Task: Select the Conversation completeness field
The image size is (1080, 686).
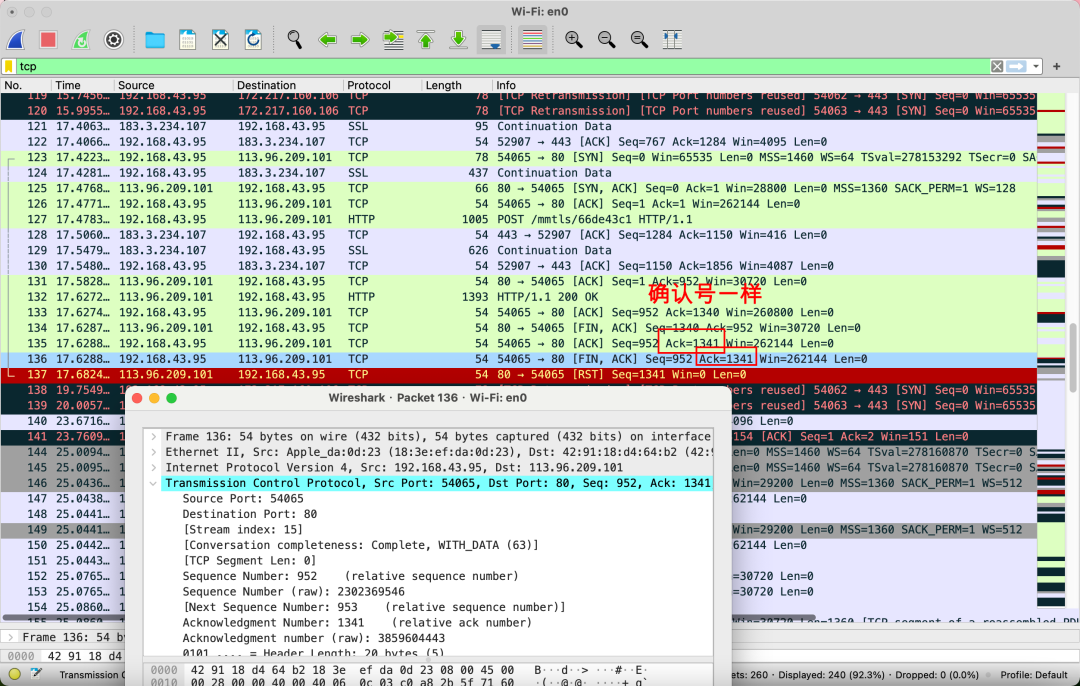Action: [360, 545]
